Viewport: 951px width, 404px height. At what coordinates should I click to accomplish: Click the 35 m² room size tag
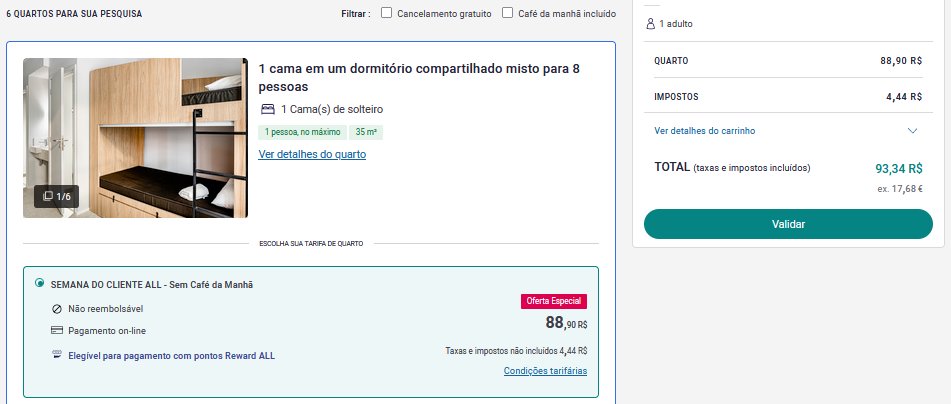(x=366, y=132)
